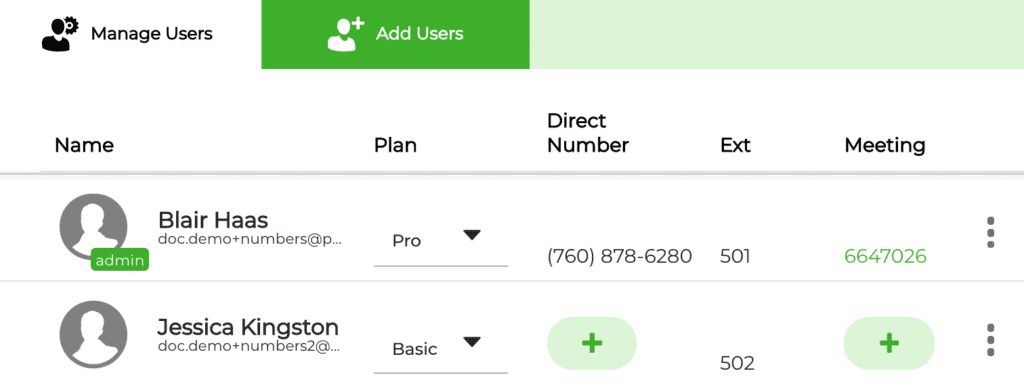
Task: Click the Add Users plus-person icon
Action: 345,34
